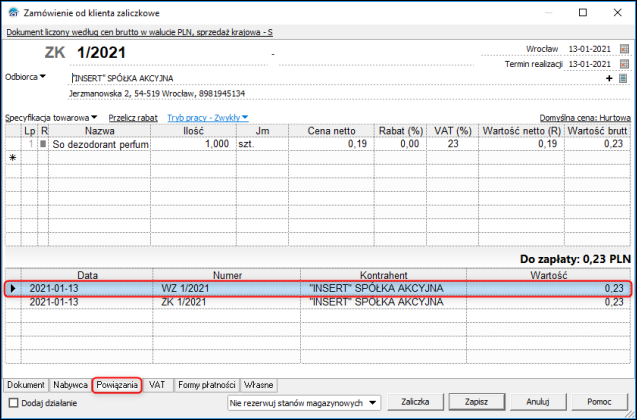Click the application icon in title bar
The width and height of the screenshot is (637, 420).
13,13
